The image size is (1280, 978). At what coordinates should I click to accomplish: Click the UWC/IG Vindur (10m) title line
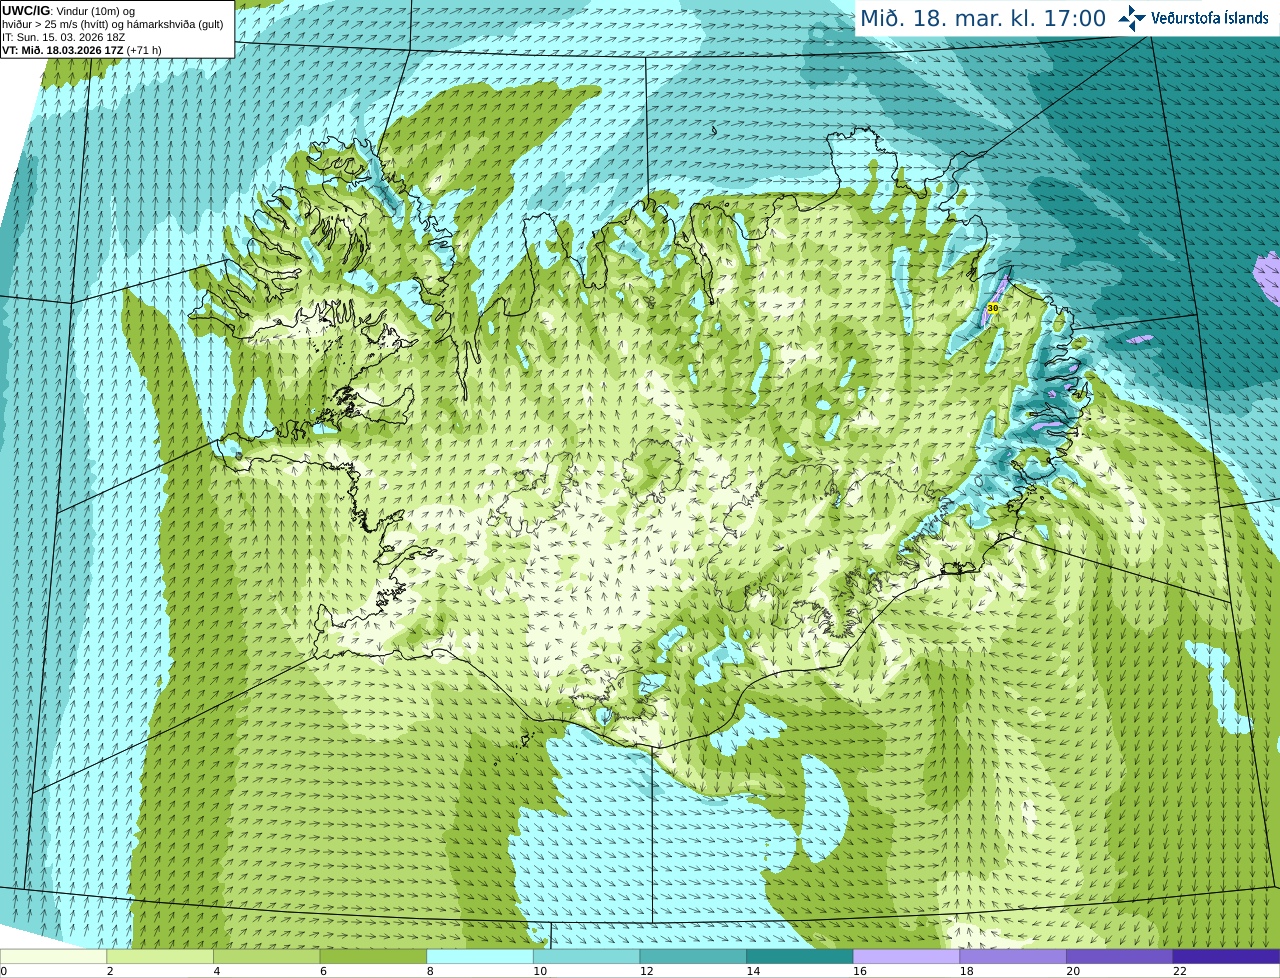[69, 11]
